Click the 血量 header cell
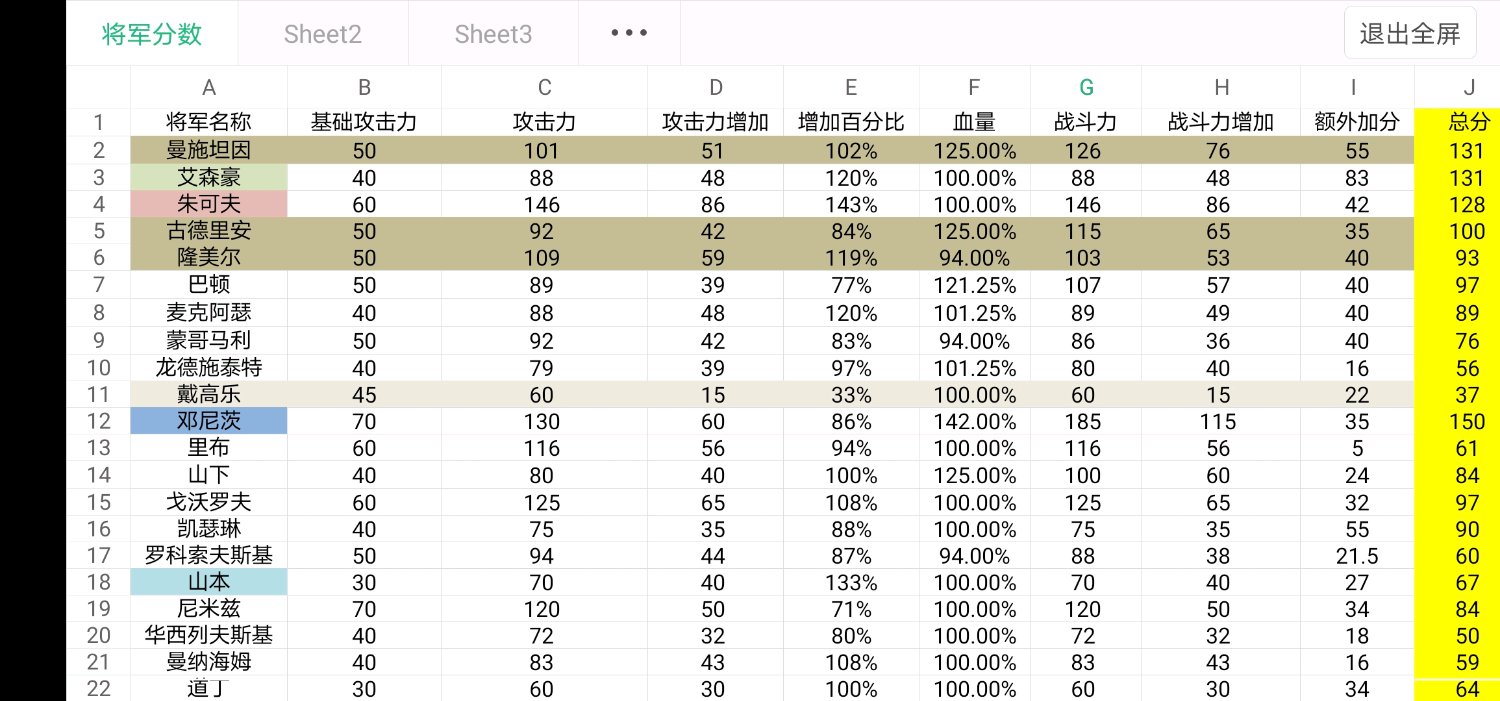The image size is (1500, 701). 975,123
